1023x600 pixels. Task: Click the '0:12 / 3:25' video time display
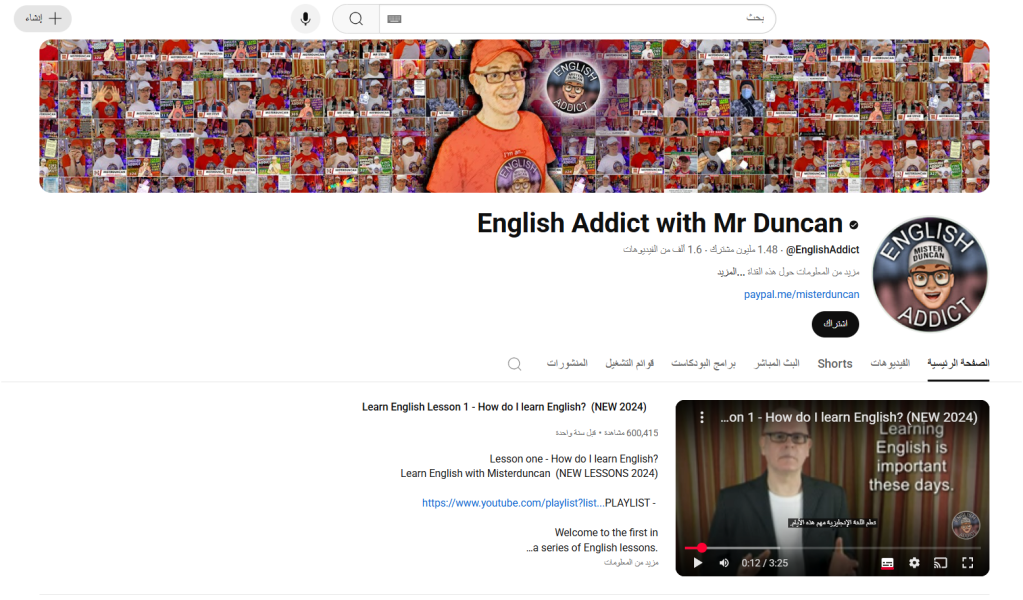[765, 563]
